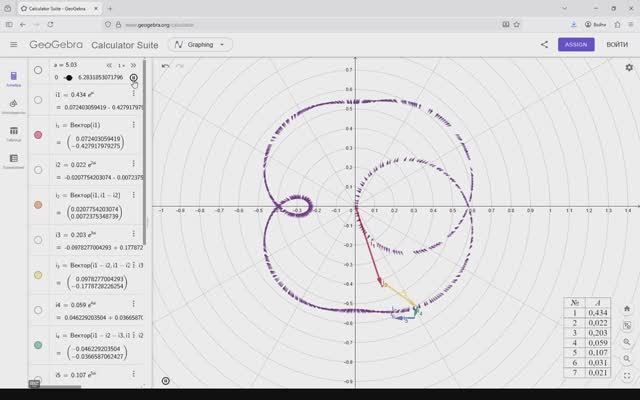Open more options for i4 = 0.059
Viewport: 640px width, 400px height.
tap(133, 304)
